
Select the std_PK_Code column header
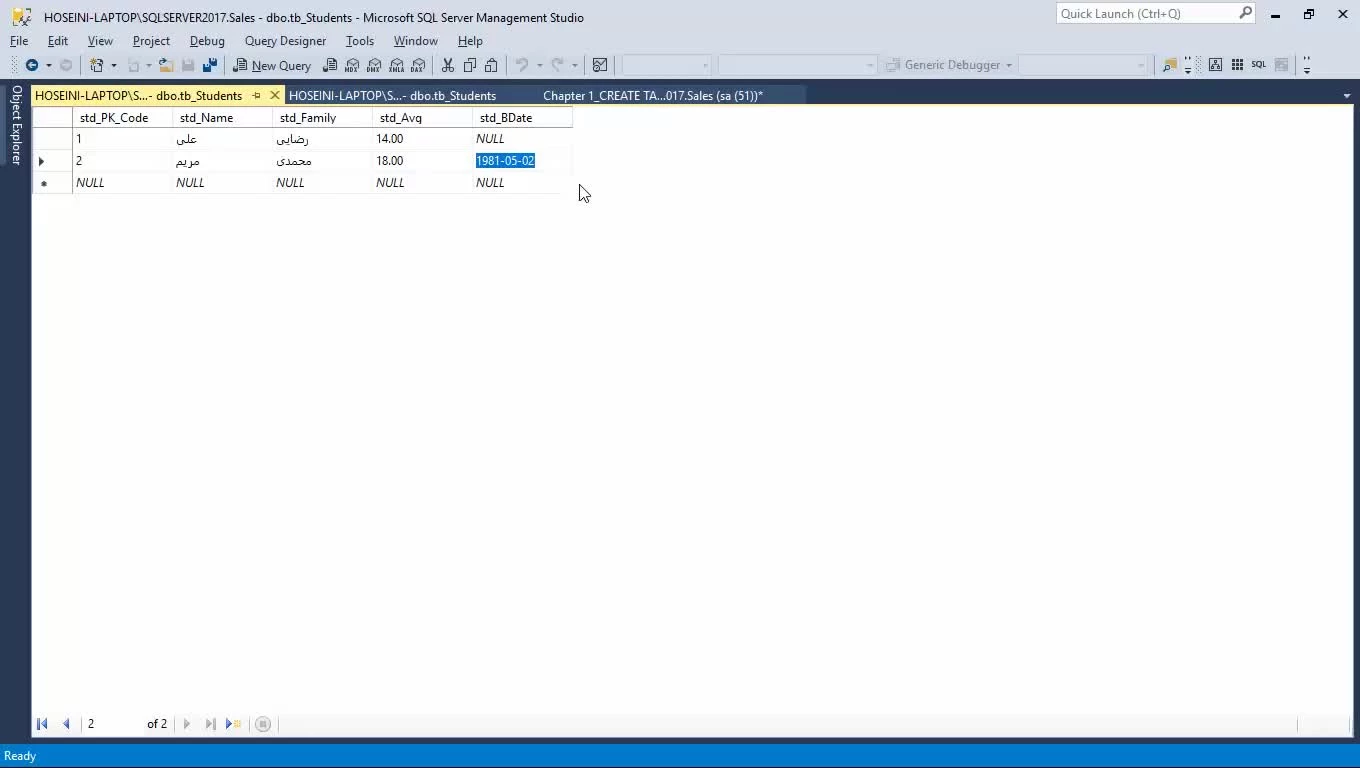(122, 117)
